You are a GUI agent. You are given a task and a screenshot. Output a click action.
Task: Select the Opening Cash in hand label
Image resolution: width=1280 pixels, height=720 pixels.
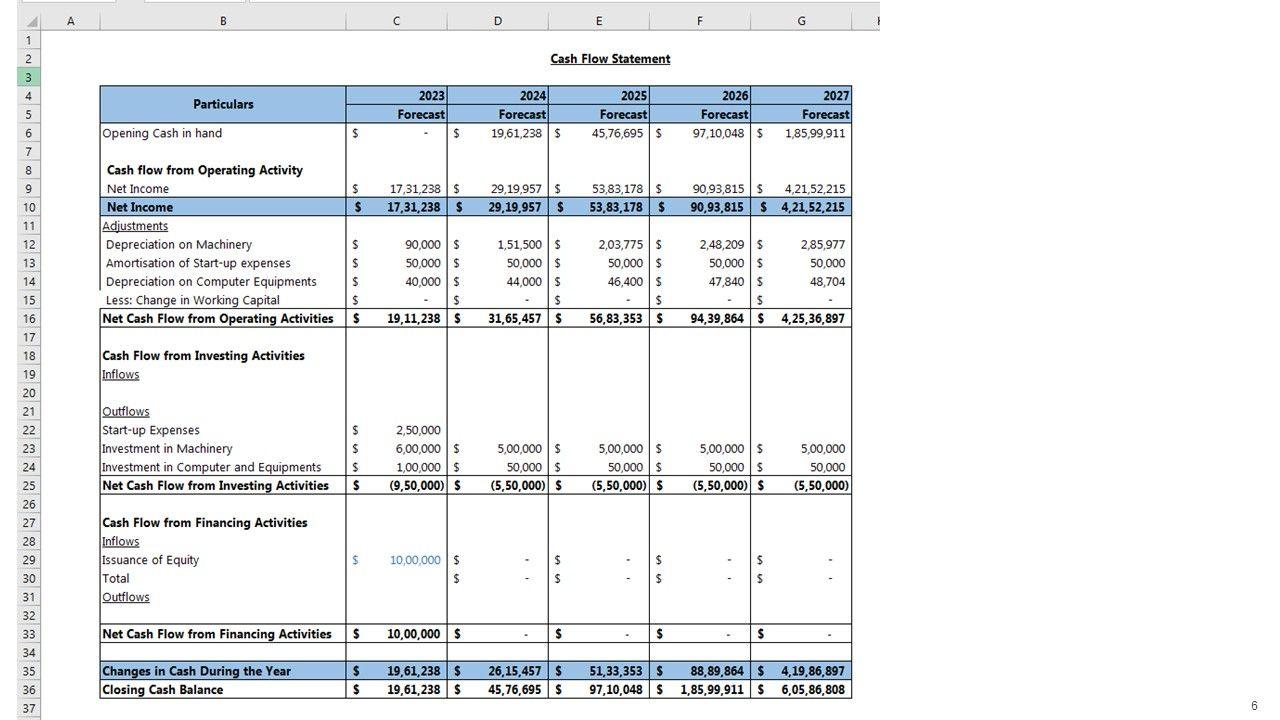162,133
